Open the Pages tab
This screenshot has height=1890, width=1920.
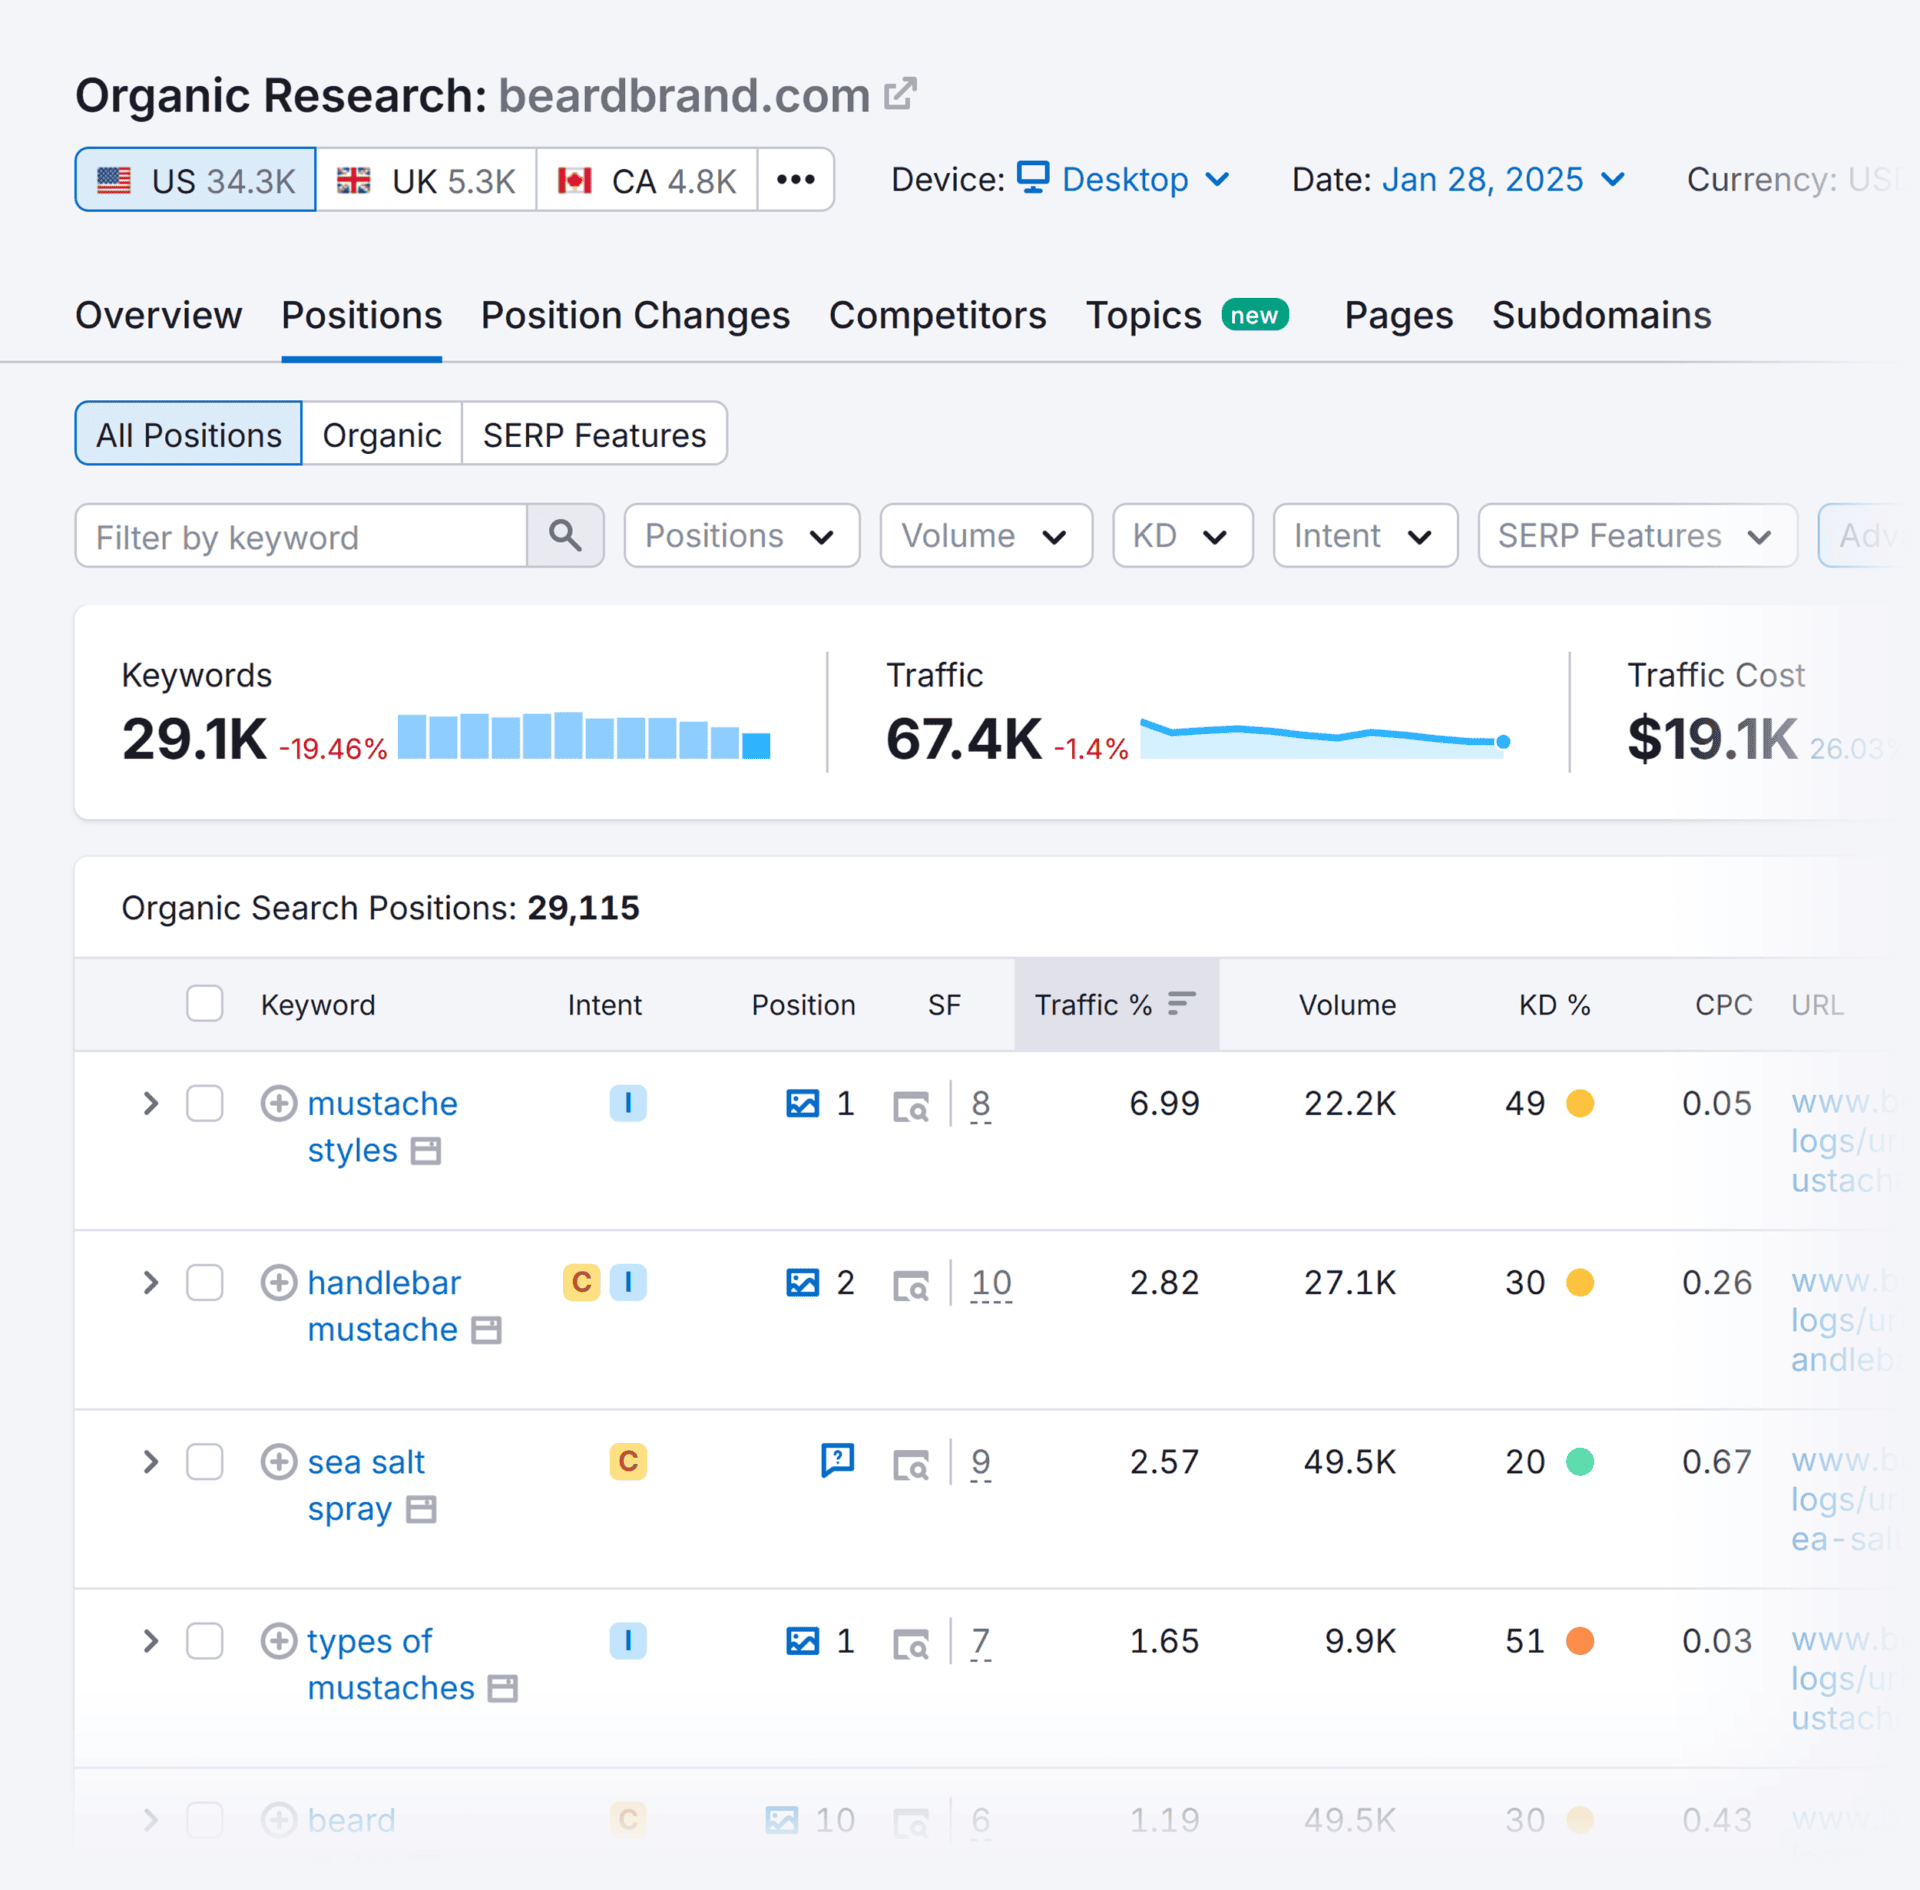(x=1398, y=315)
